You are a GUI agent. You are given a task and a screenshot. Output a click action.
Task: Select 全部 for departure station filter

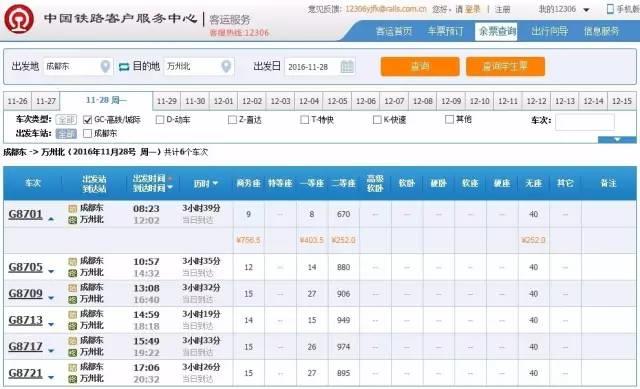[66, 133]
